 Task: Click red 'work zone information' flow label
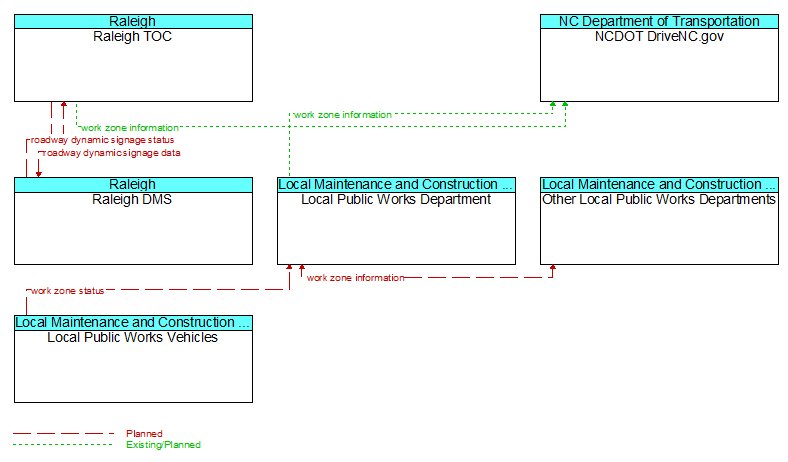point(355,278)
